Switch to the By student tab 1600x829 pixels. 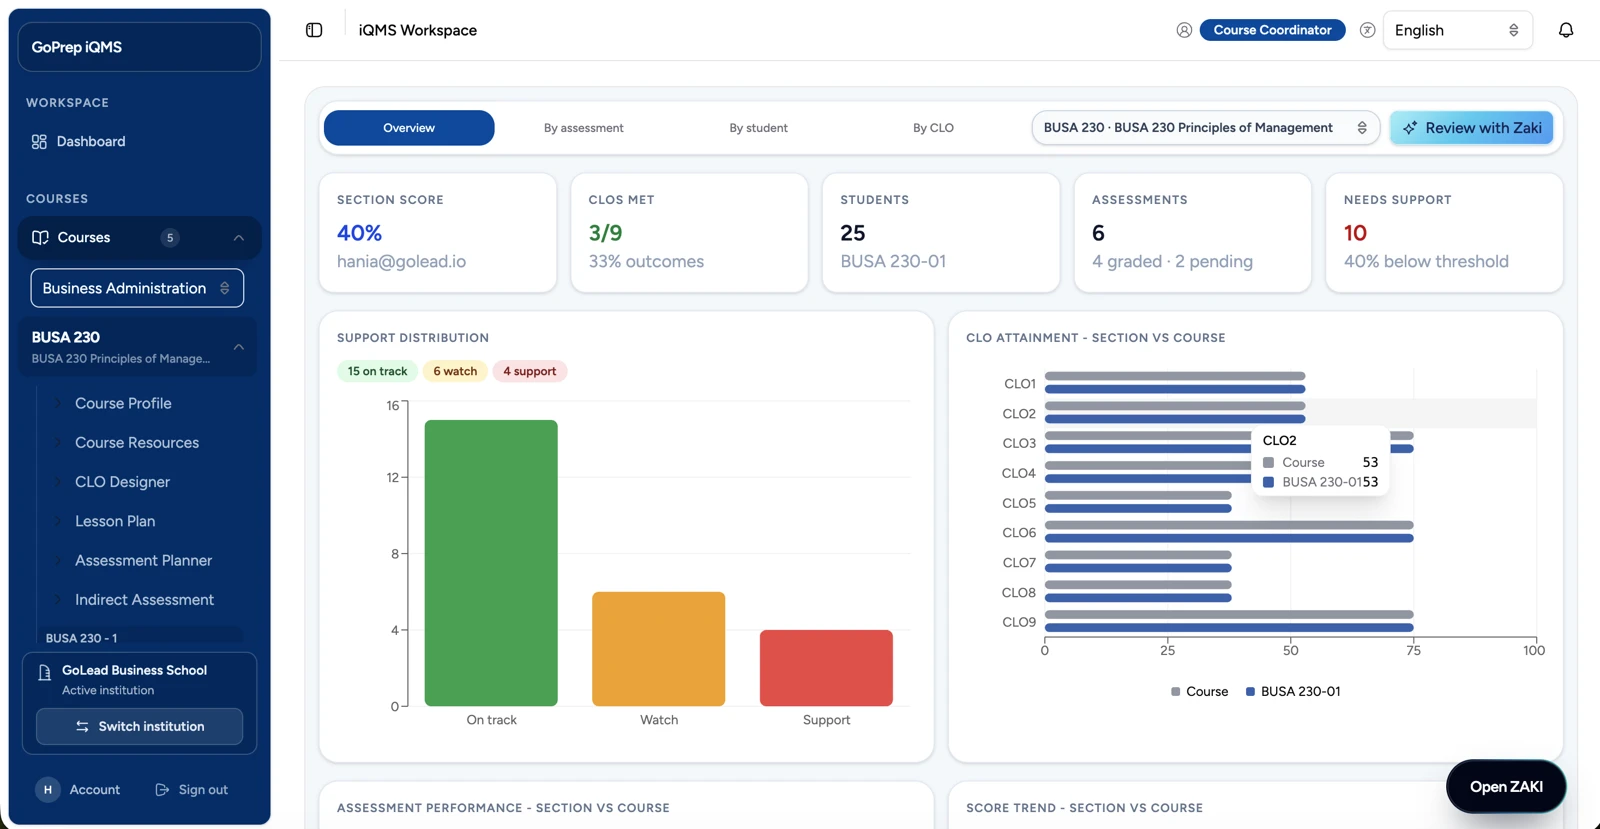[758, 128]
